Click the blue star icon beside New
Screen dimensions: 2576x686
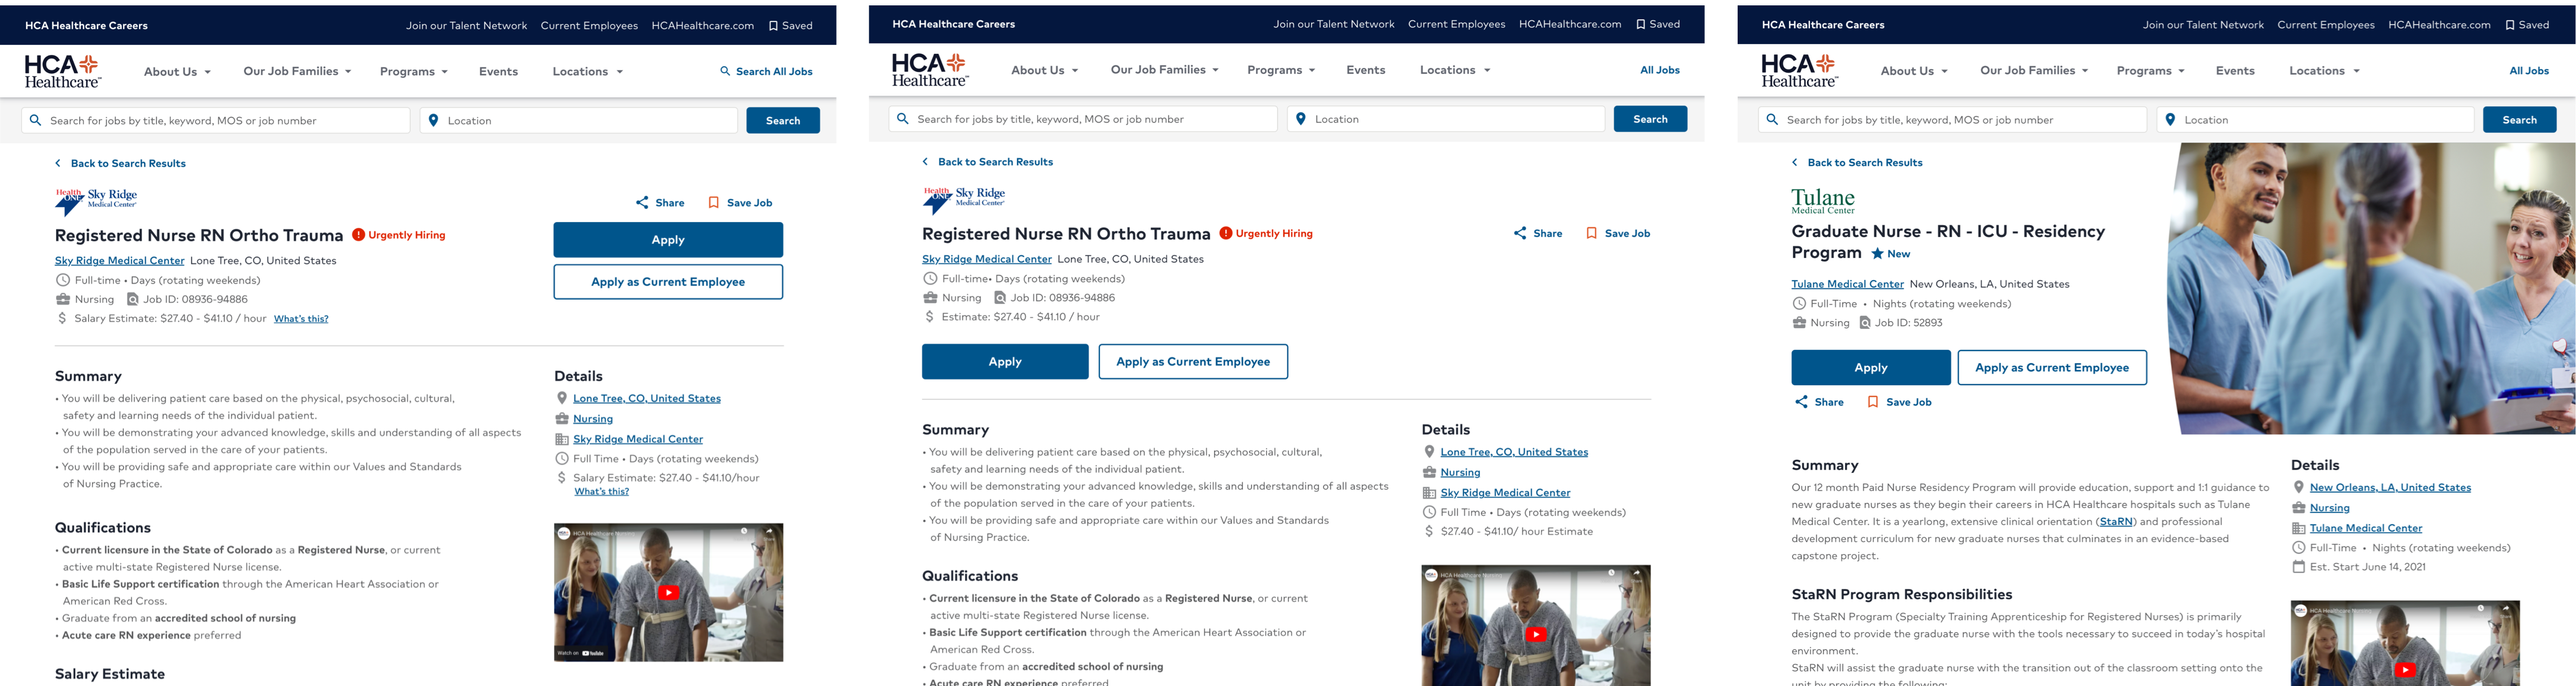(x=1877, y=254)
